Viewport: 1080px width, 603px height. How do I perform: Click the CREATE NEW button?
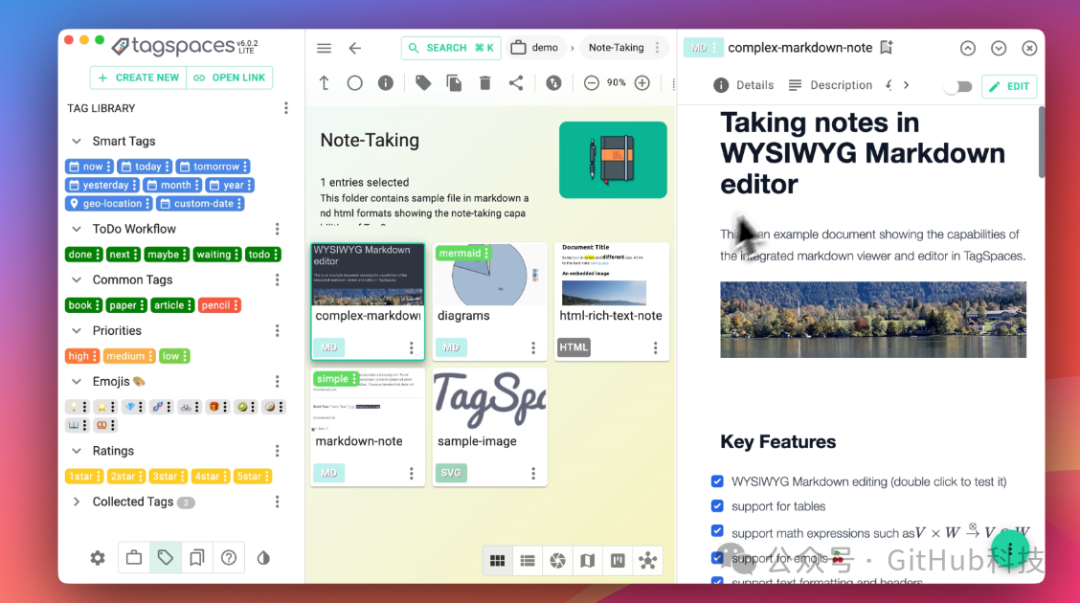pyautogui.click(x=138, y=77)
